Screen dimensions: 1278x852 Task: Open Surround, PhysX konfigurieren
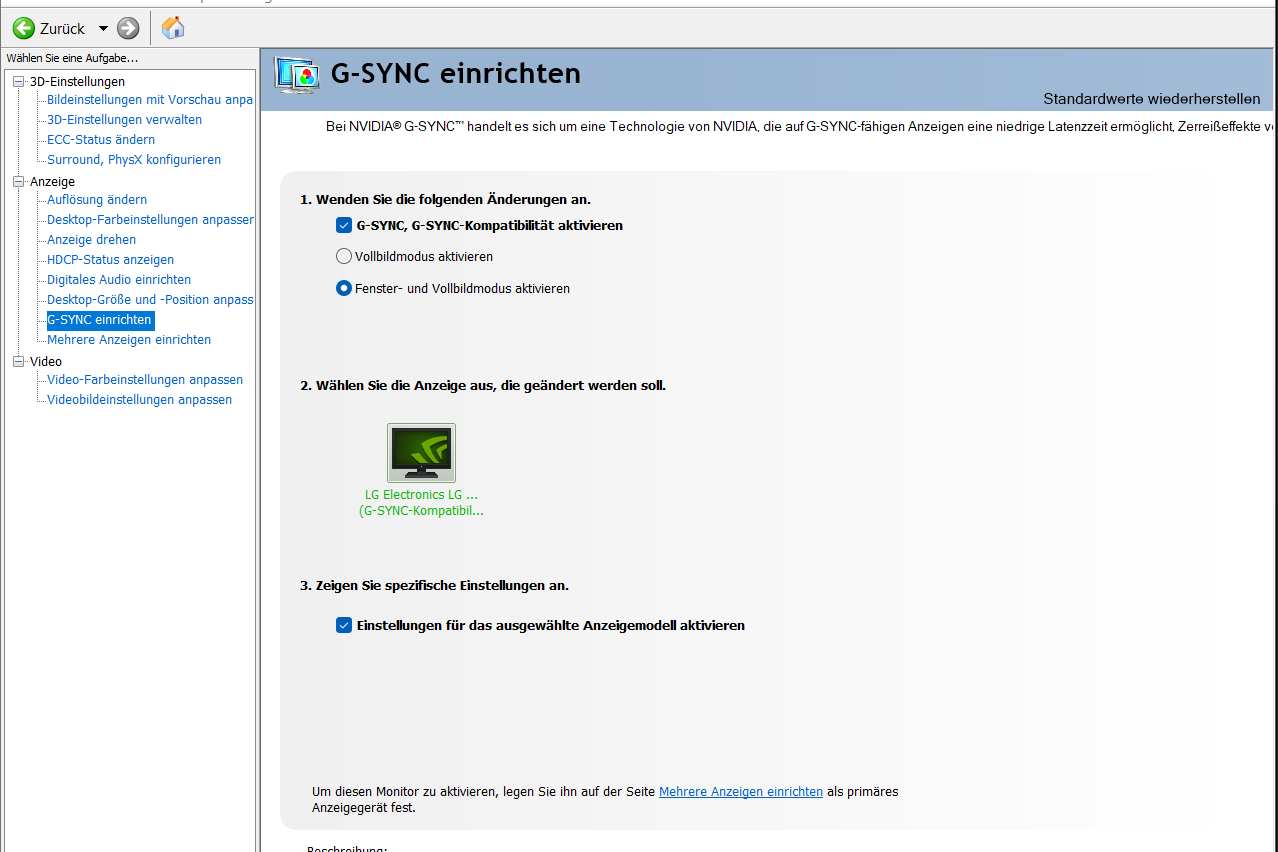134,160
